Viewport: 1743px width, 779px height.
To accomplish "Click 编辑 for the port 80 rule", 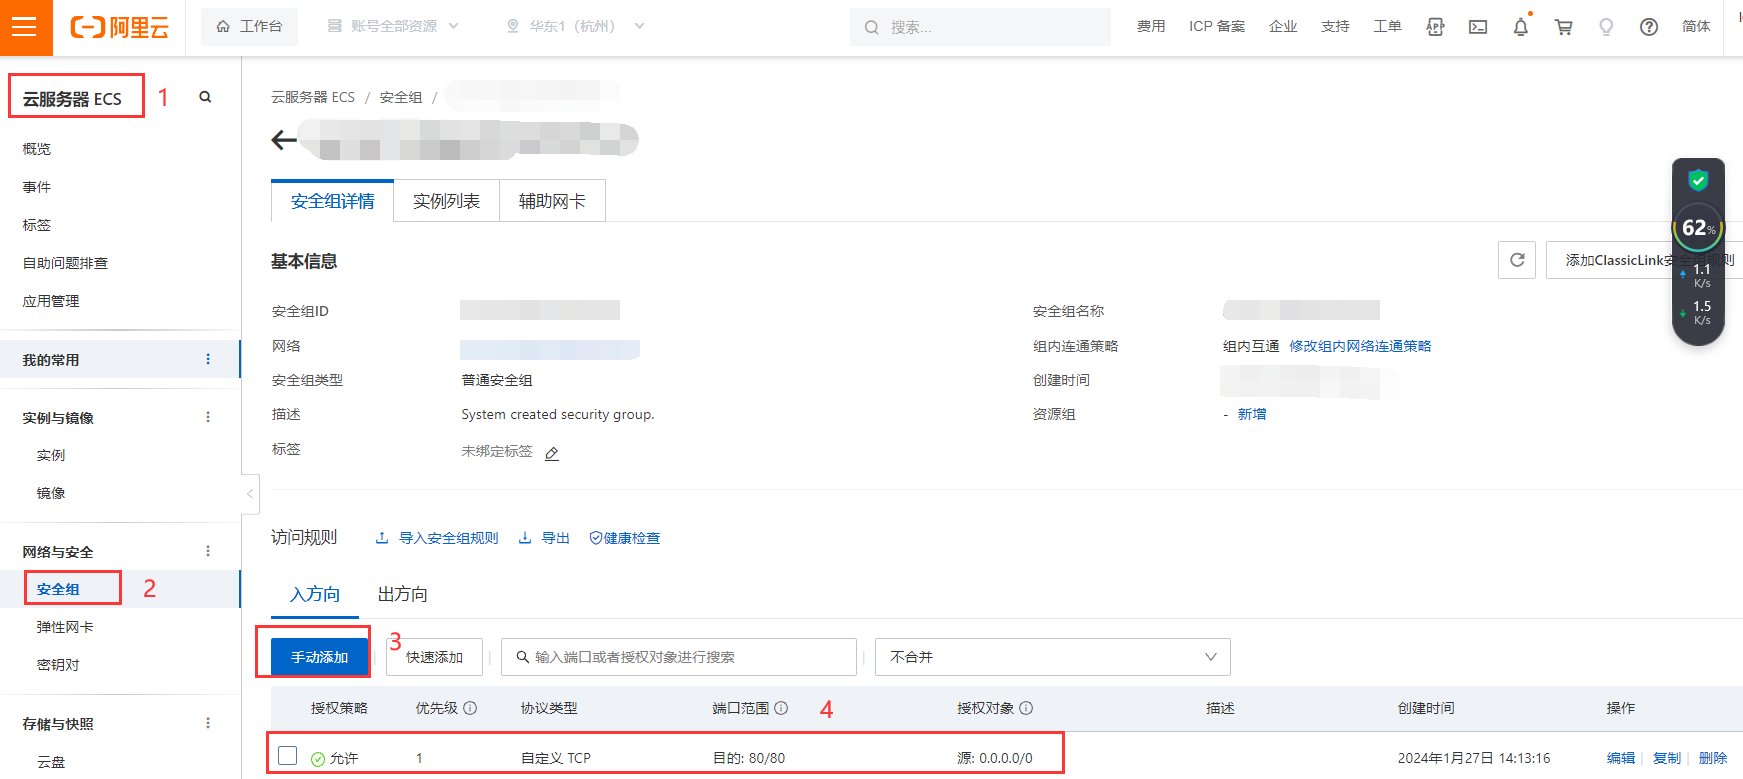I will pos(1621,758).
